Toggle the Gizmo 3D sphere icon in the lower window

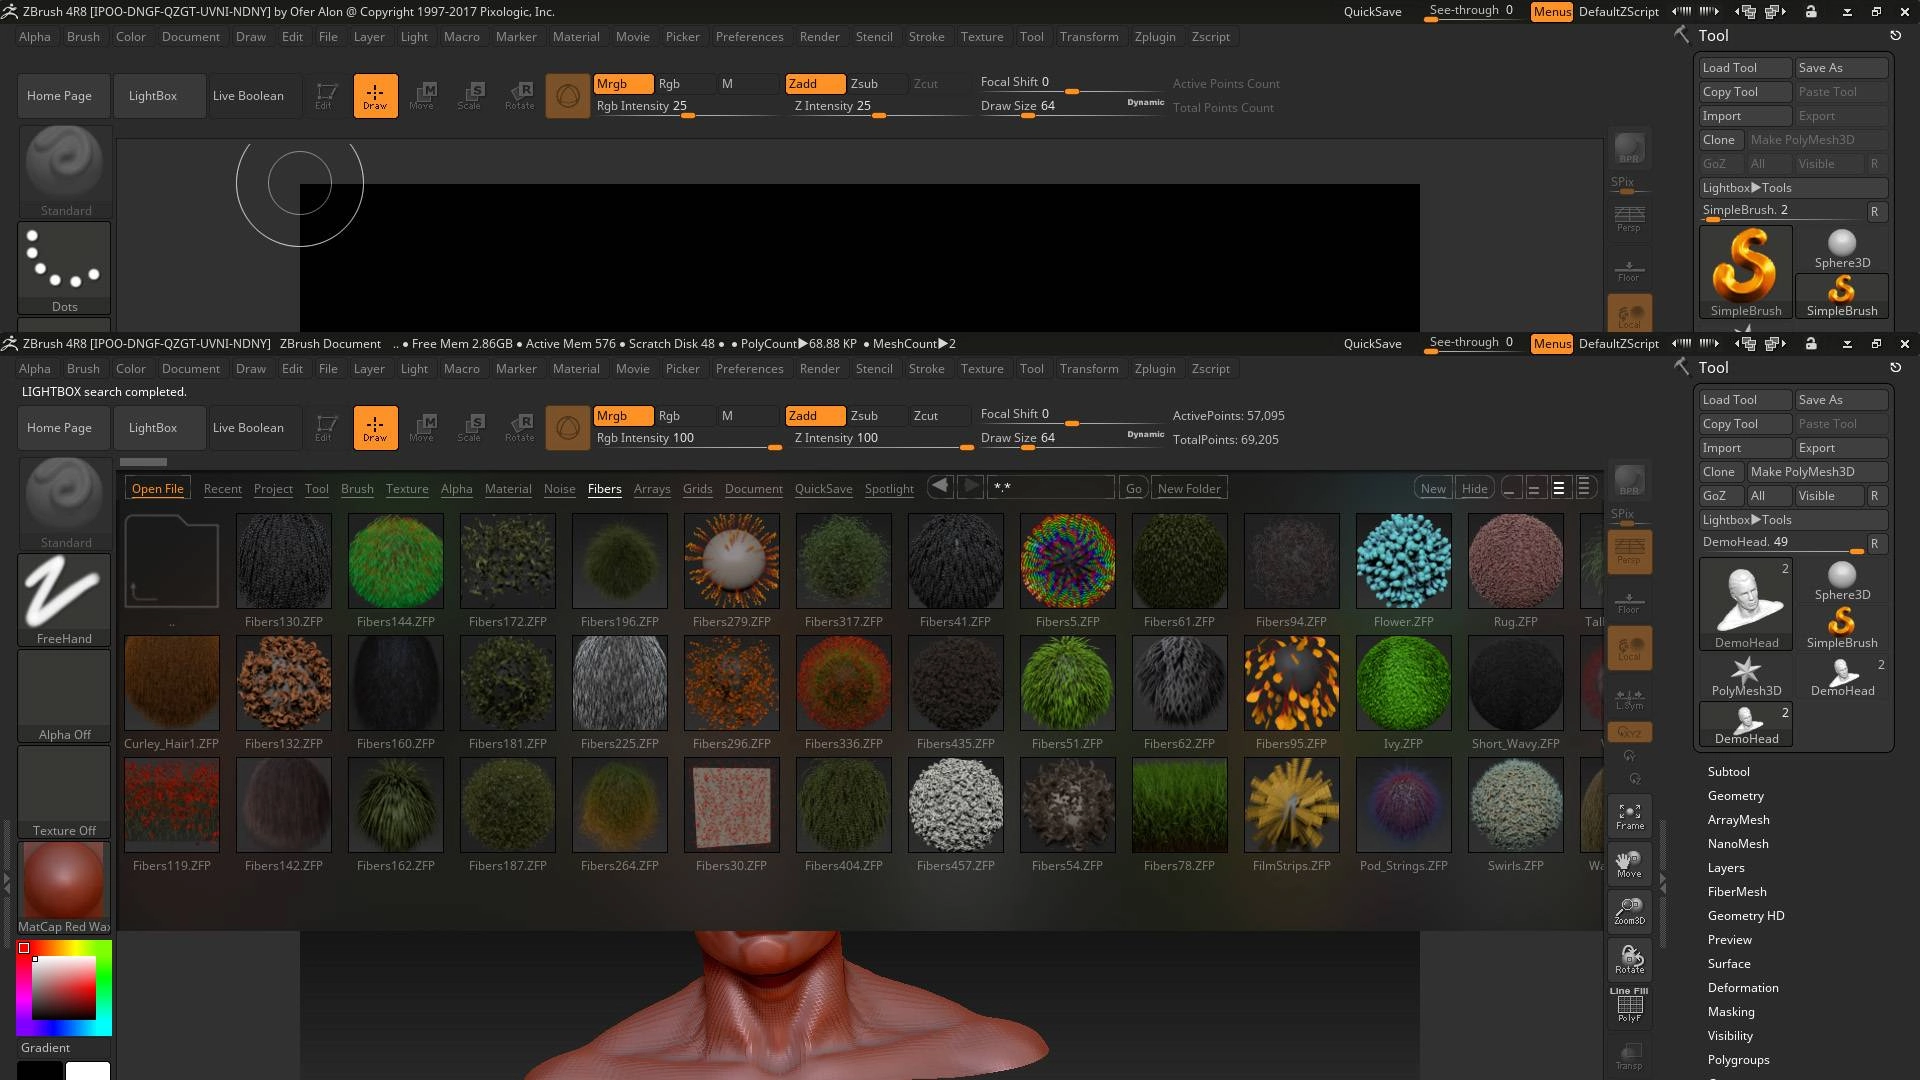click(568, 428)
